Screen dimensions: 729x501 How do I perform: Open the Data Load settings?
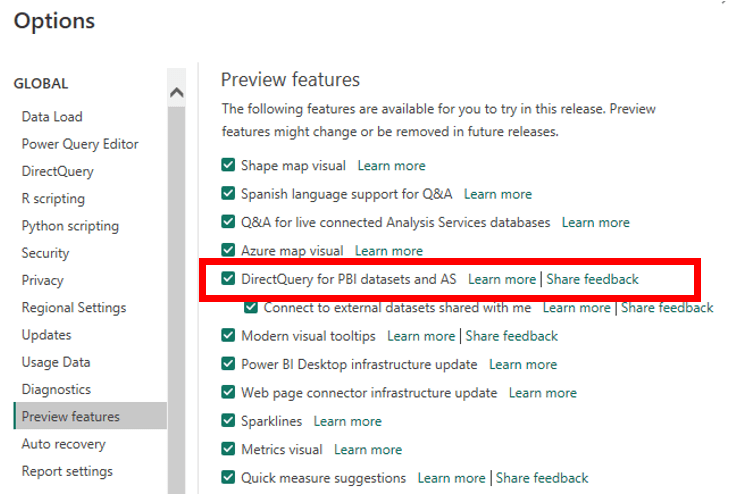click(x=52, y=117)
